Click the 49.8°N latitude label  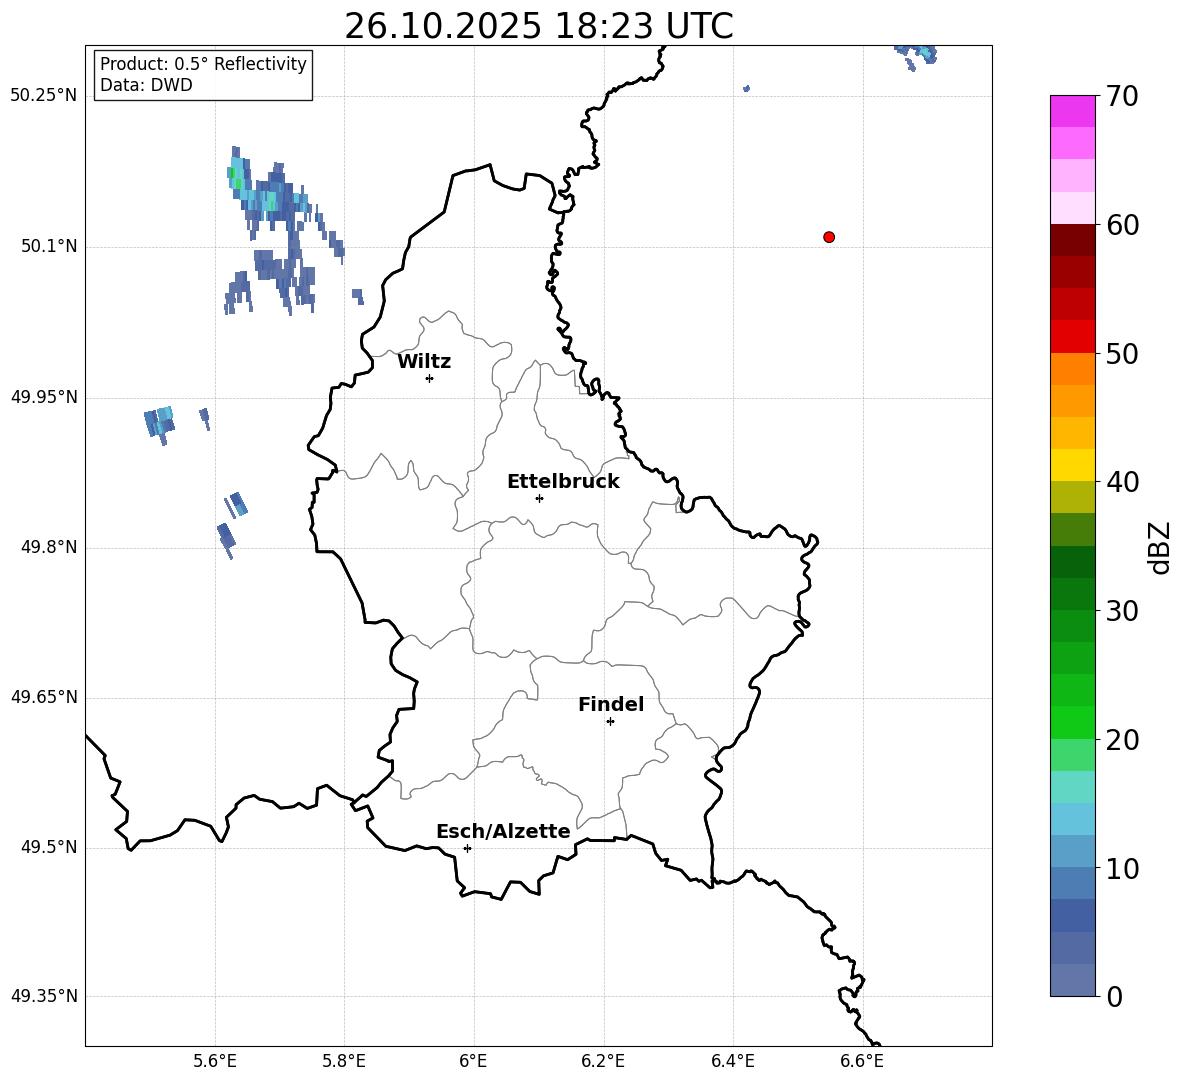(x=49, y=547)
